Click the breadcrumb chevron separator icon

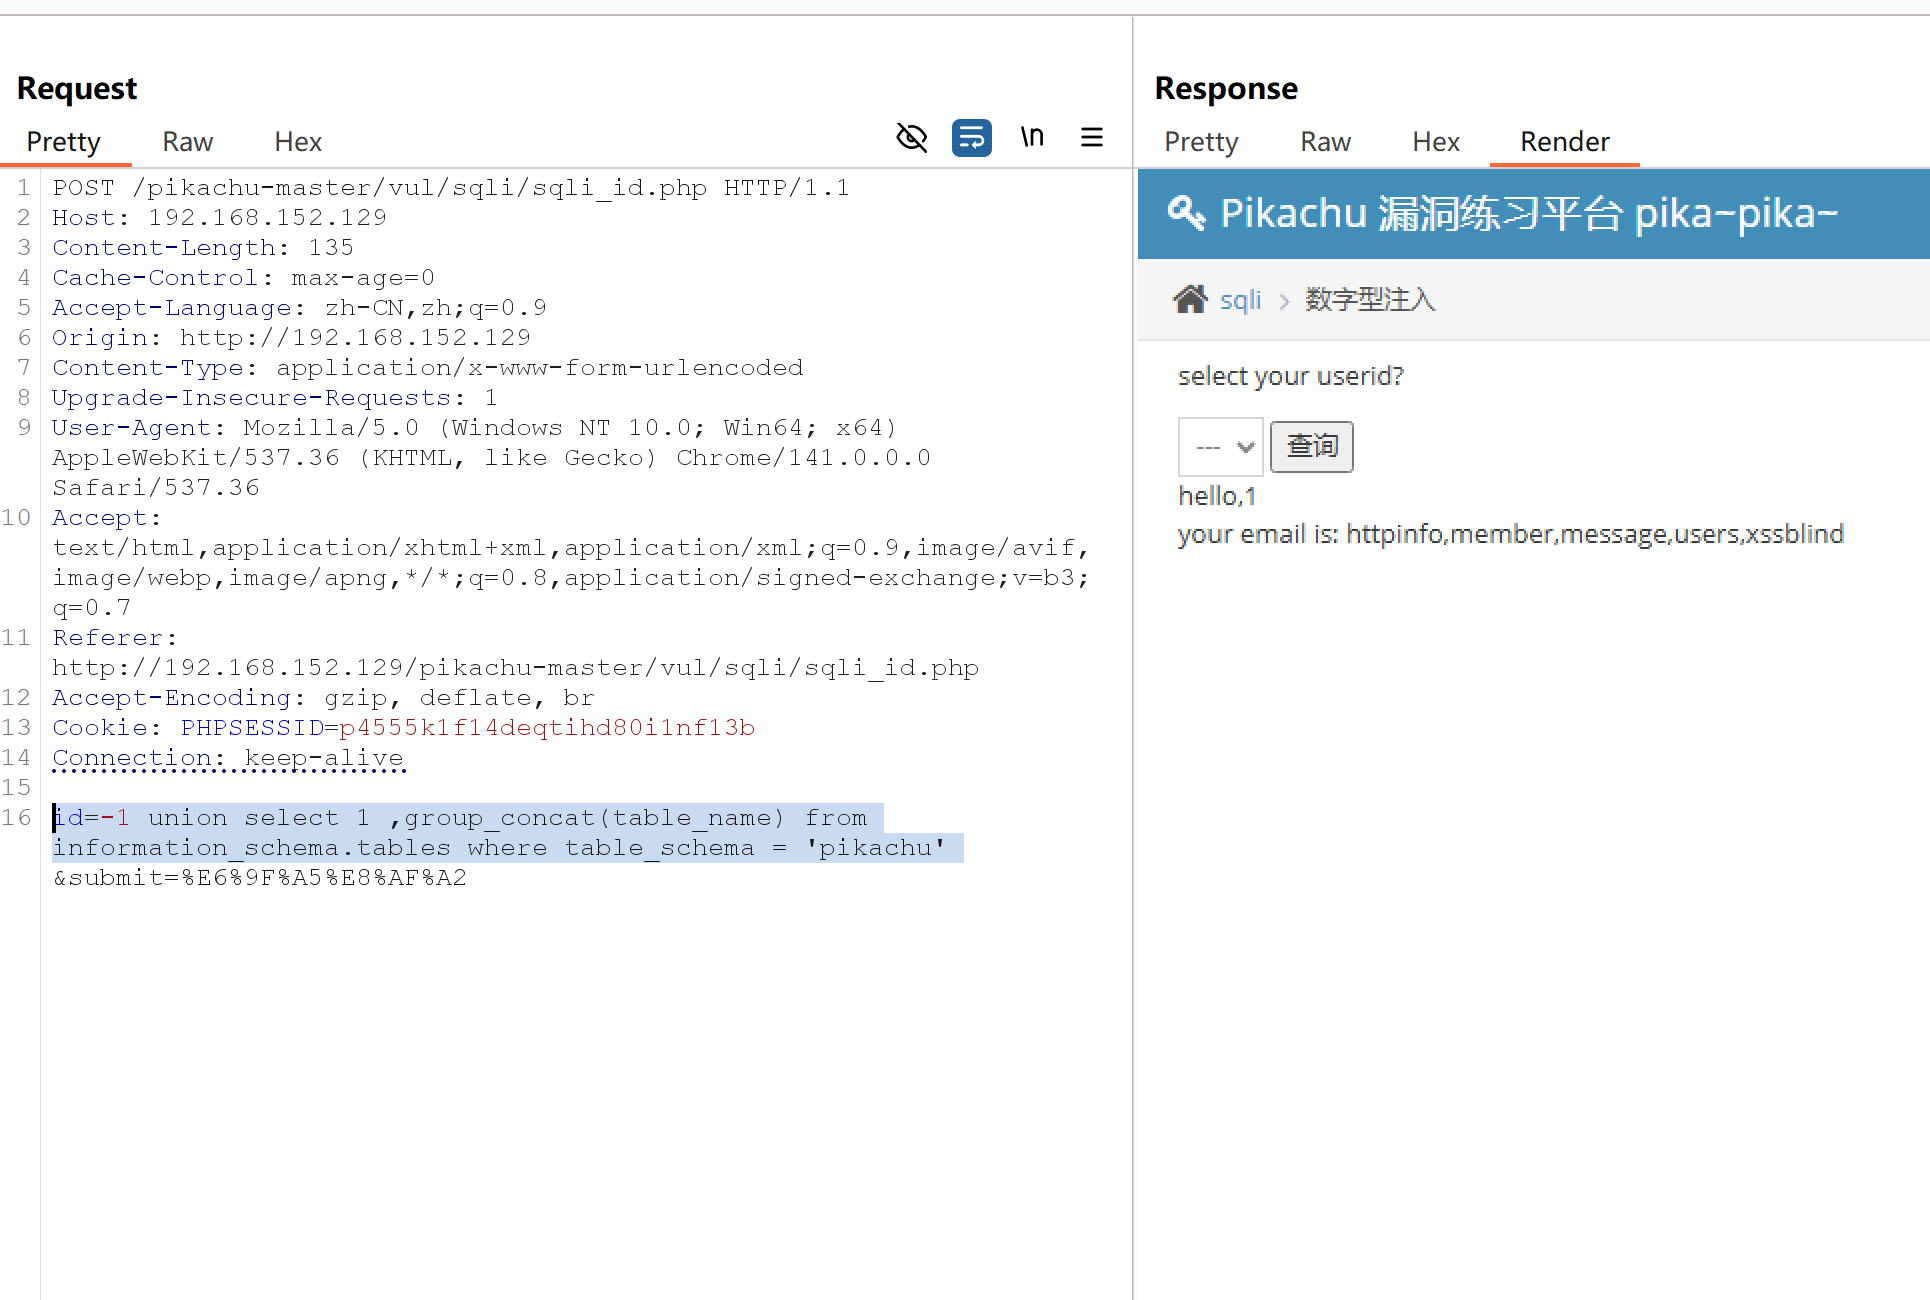click(1284, 301)
